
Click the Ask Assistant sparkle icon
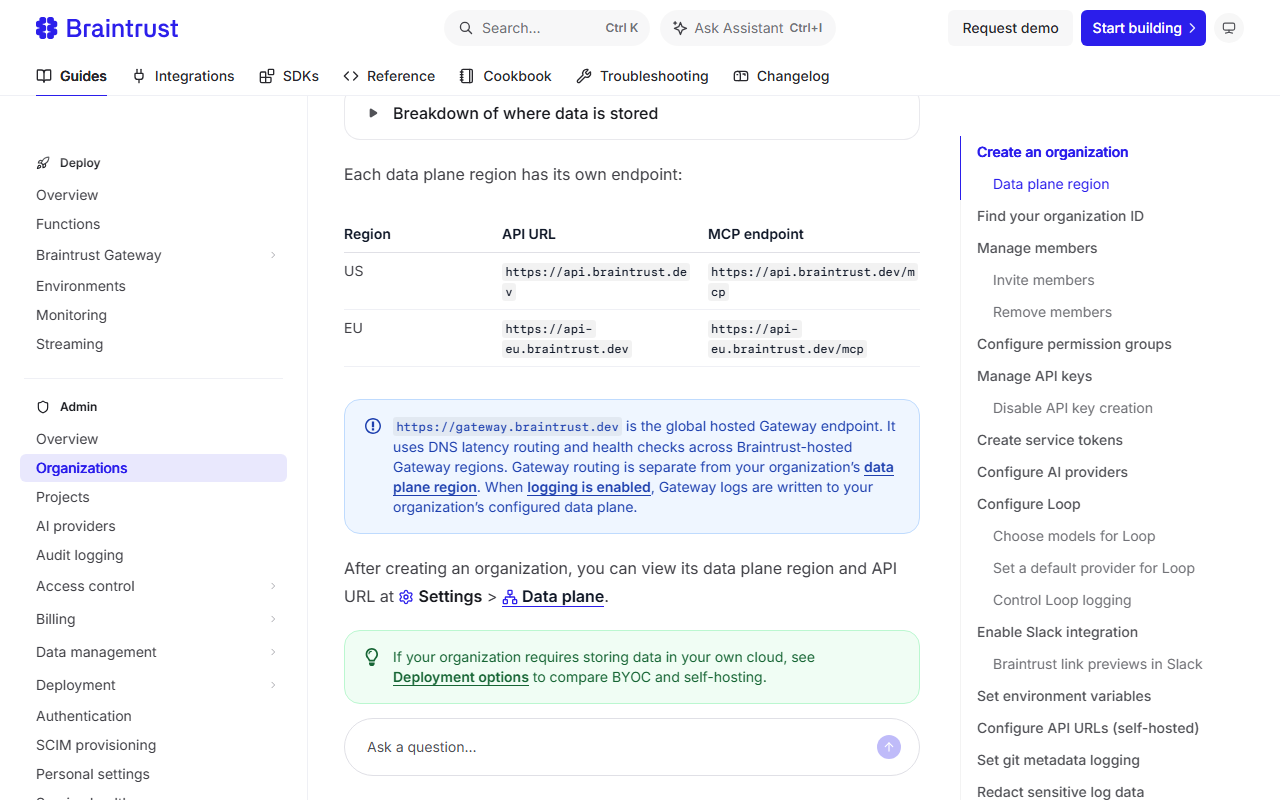(x=680, y=28)
